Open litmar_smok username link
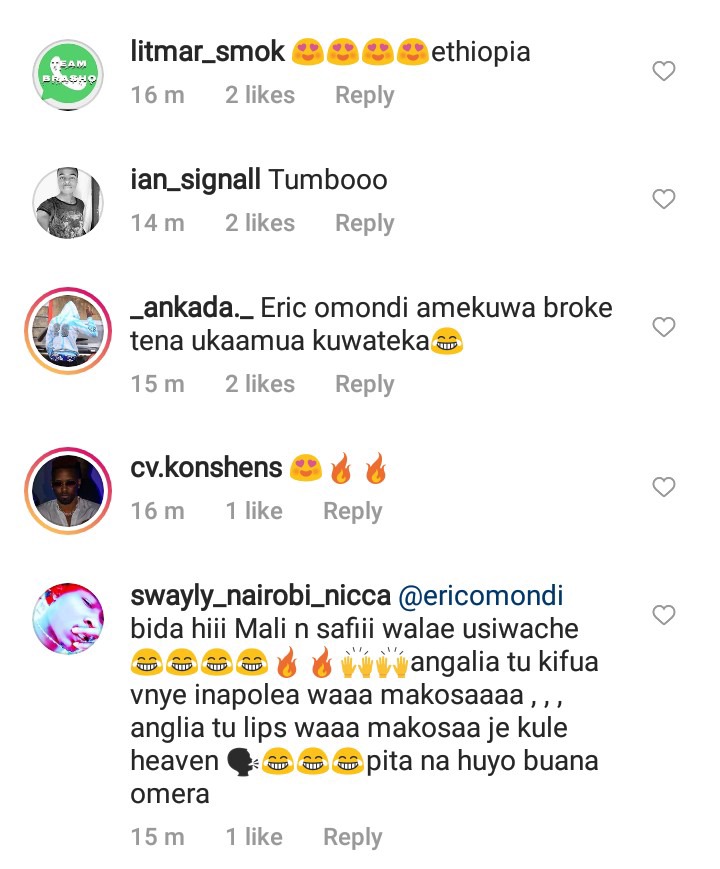This screenshot has height=869, width=720. pos(208,52)
